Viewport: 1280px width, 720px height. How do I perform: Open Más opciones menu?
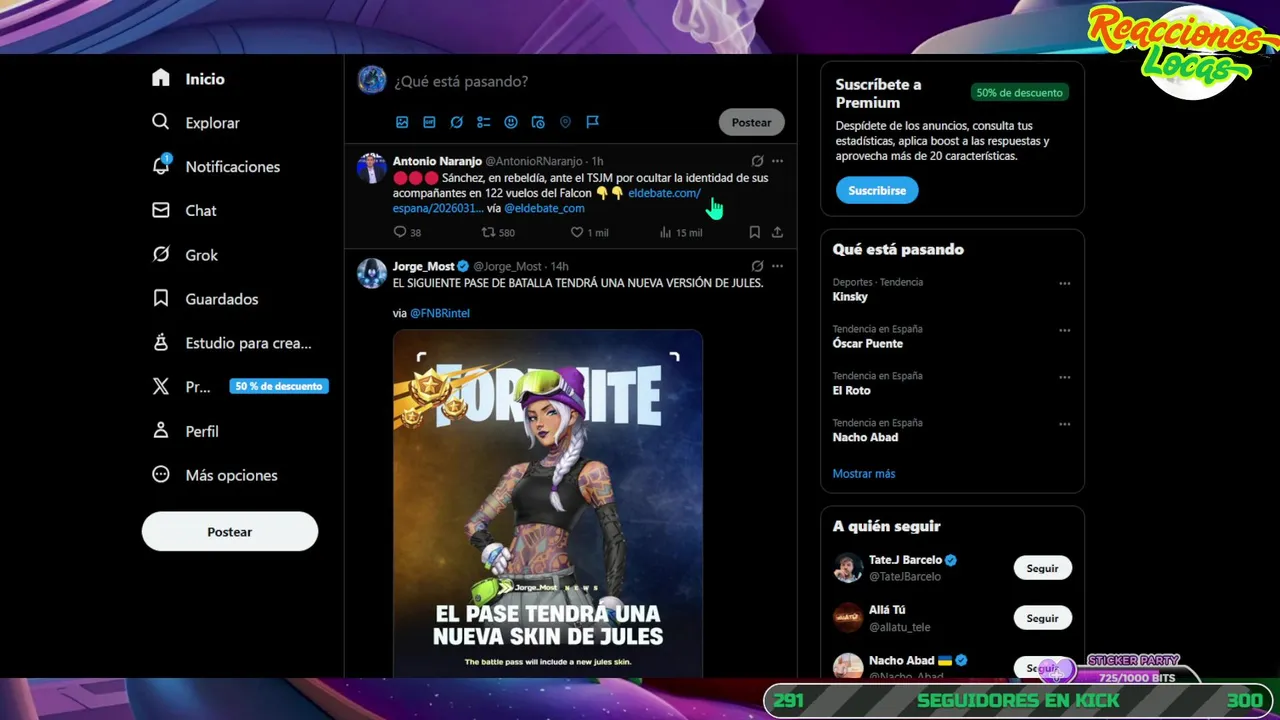214,475
